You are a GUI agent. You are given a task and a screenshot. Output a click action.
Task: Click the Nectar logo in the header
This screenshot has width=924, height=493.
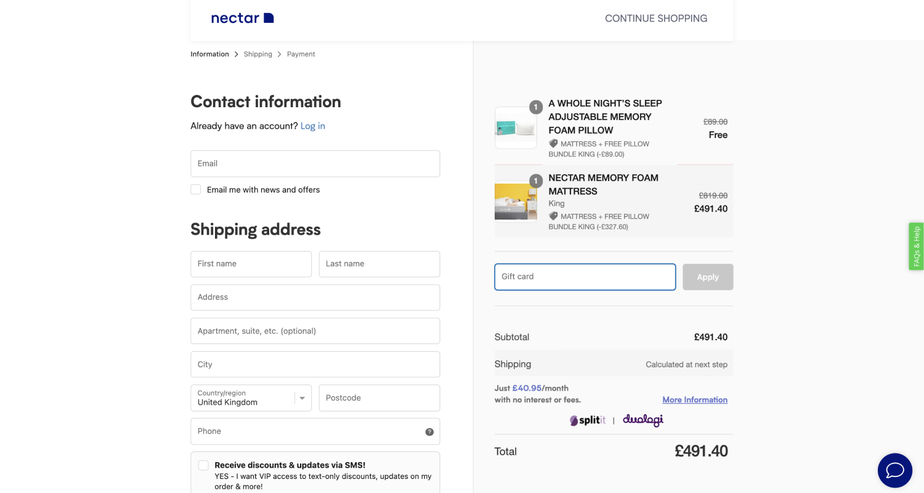click(242, 18)
